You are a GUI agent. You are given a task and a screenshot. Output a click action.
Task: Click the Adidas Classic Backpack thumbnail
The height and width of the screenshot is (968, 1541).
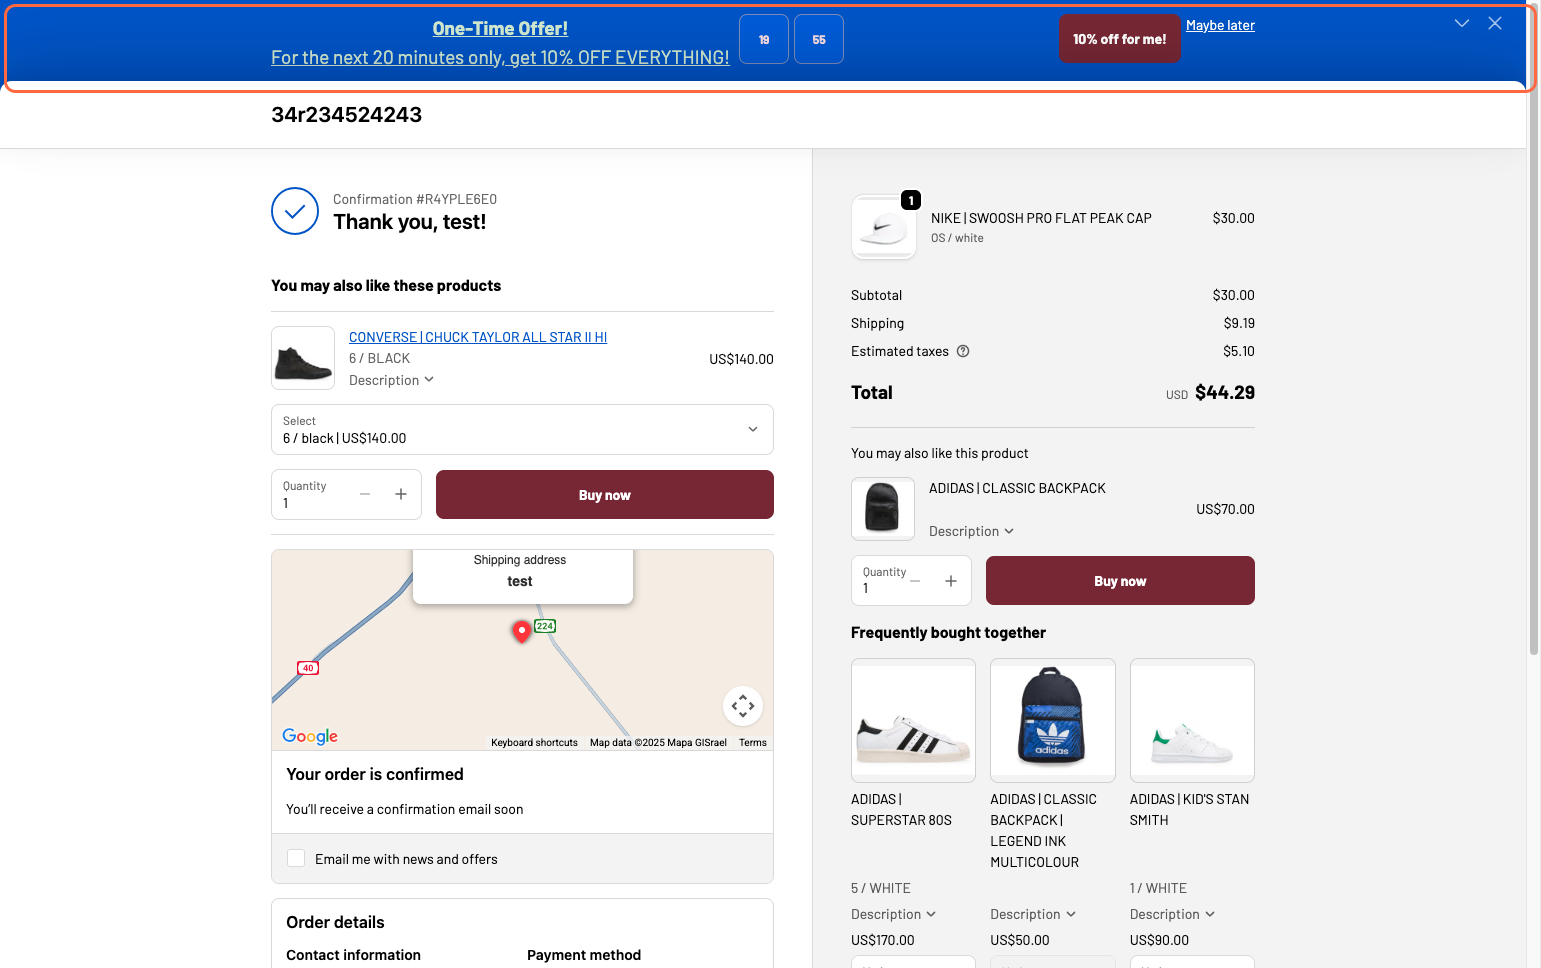pyautogui.click(x=883, y=509)
